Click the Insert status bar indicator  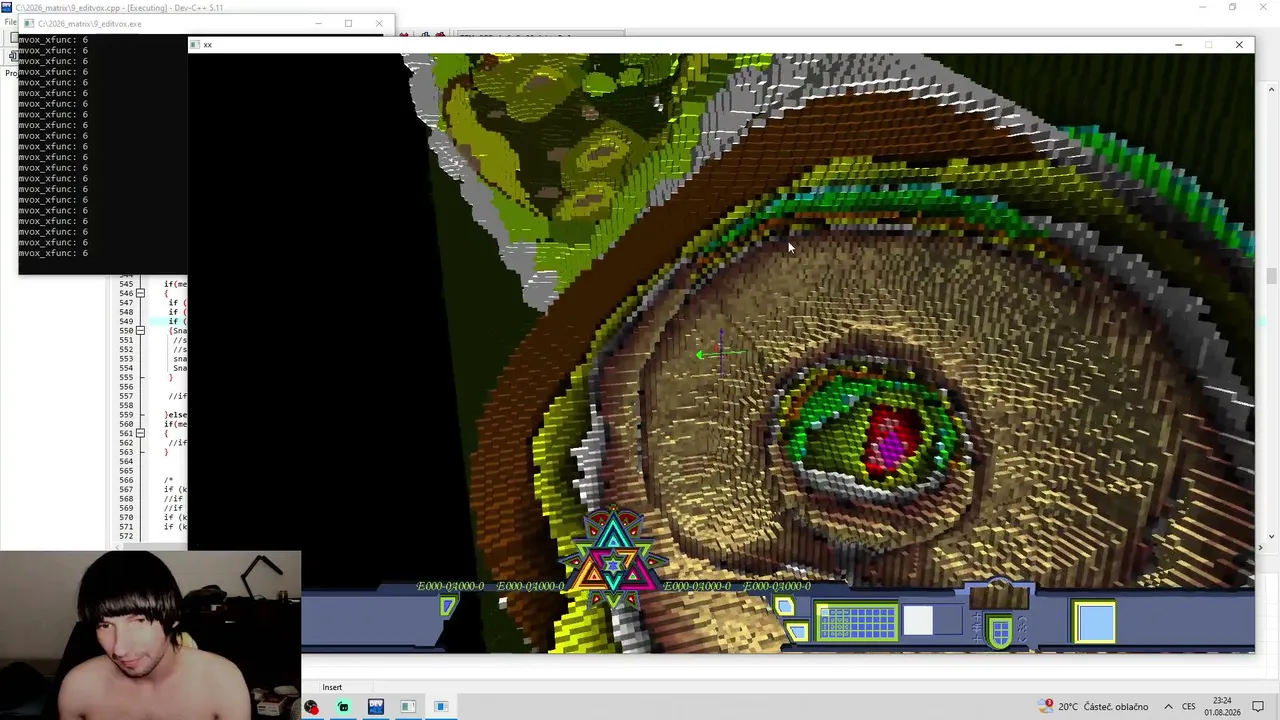332,687
